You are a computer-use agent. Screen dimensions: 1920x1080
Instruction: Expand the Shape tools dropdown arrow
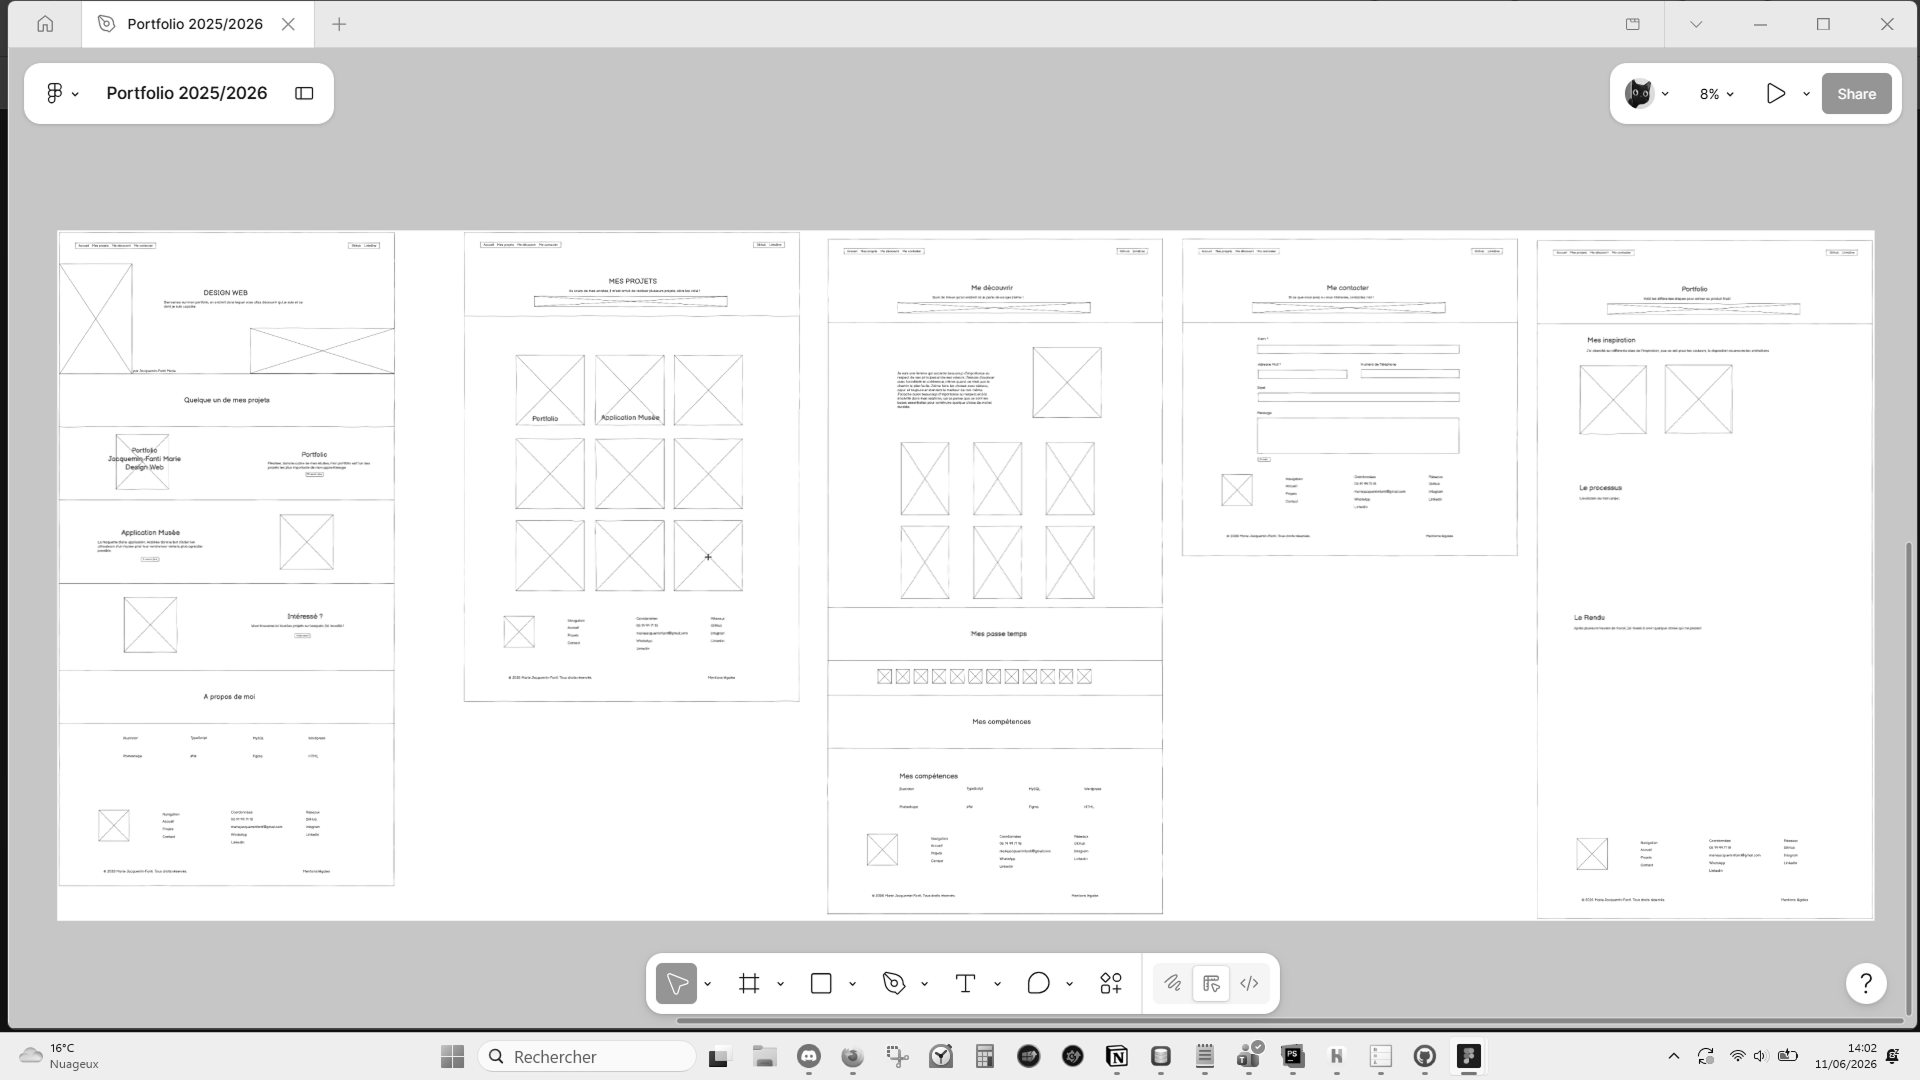[x=852, y=985]
